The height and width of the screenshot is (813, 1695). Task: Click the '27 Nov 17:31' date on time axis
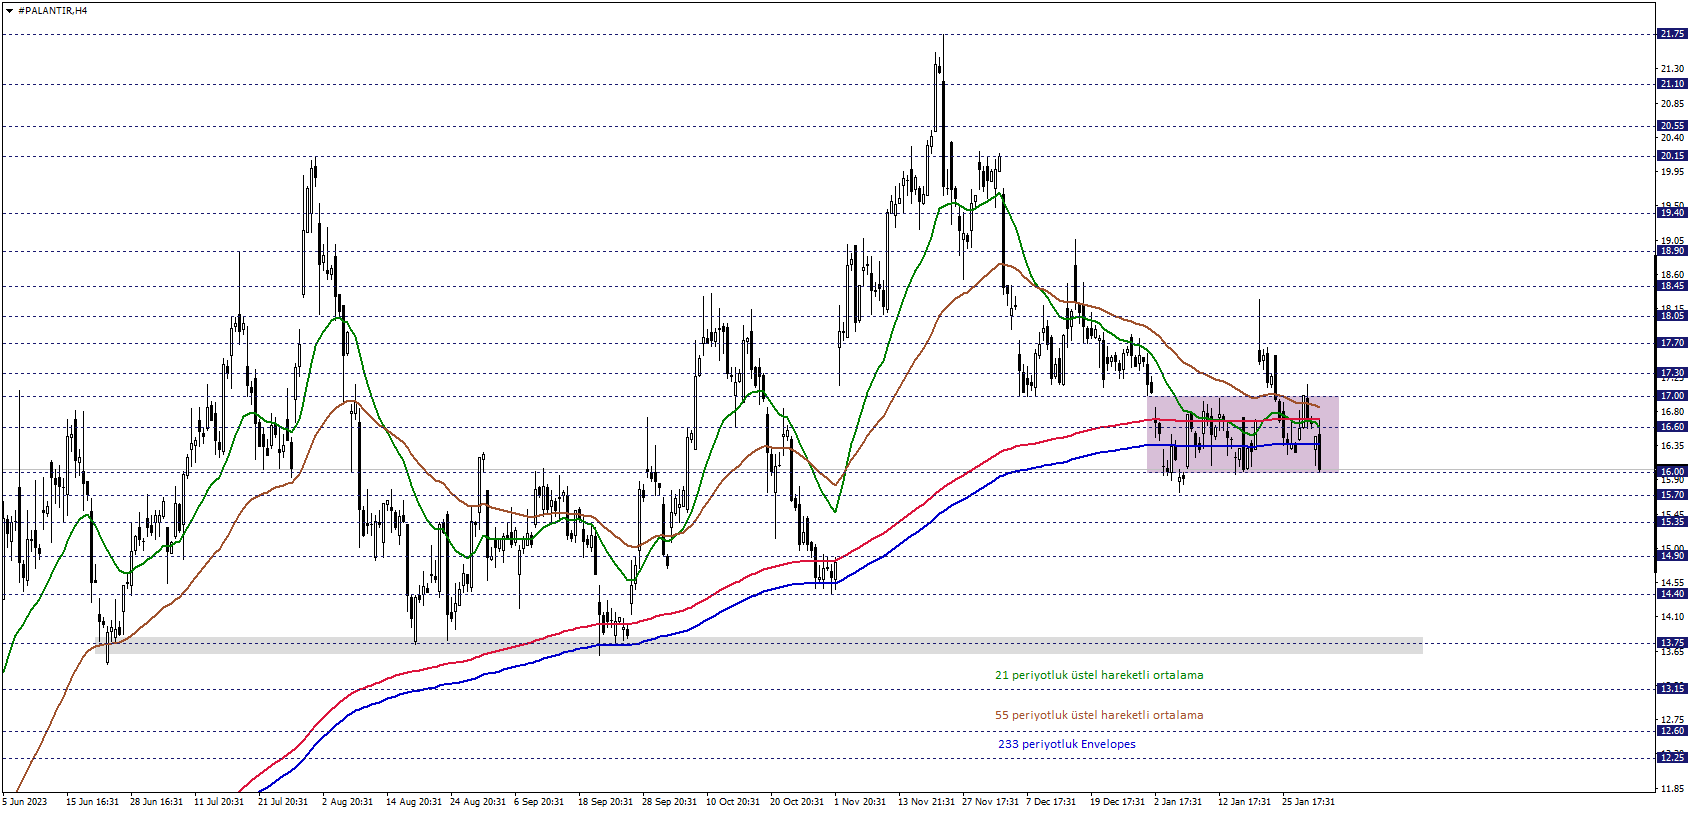pyautogui.click(x=990, y=802)
